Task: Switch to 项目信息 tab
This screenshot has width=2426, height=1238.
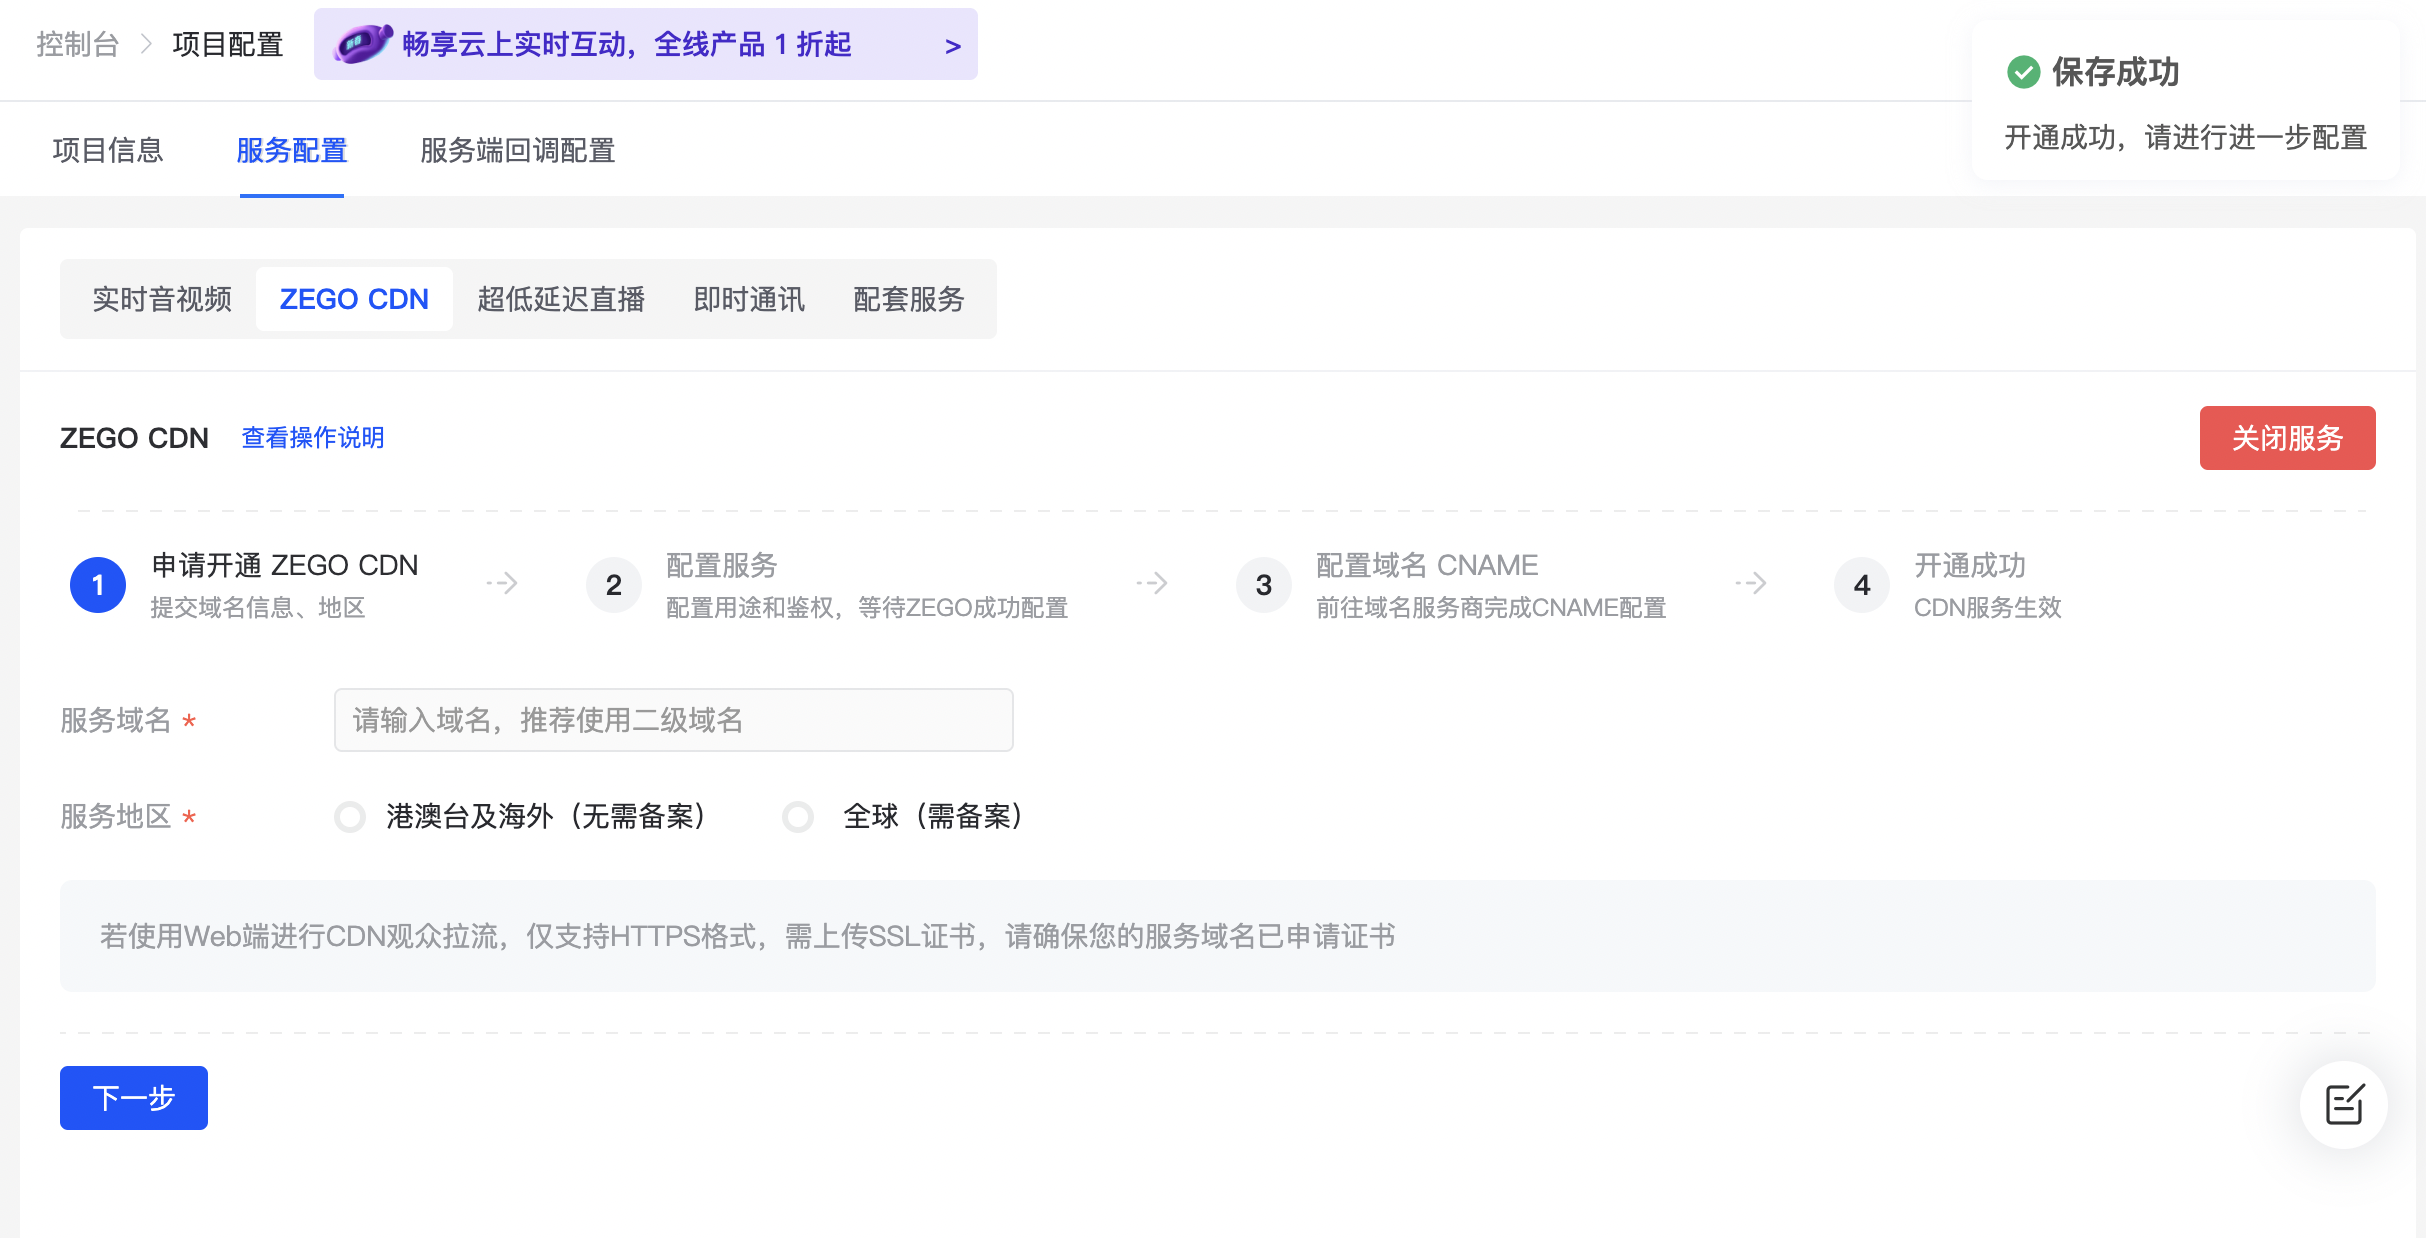Action: pyautogui.click(x=108, y=150)
